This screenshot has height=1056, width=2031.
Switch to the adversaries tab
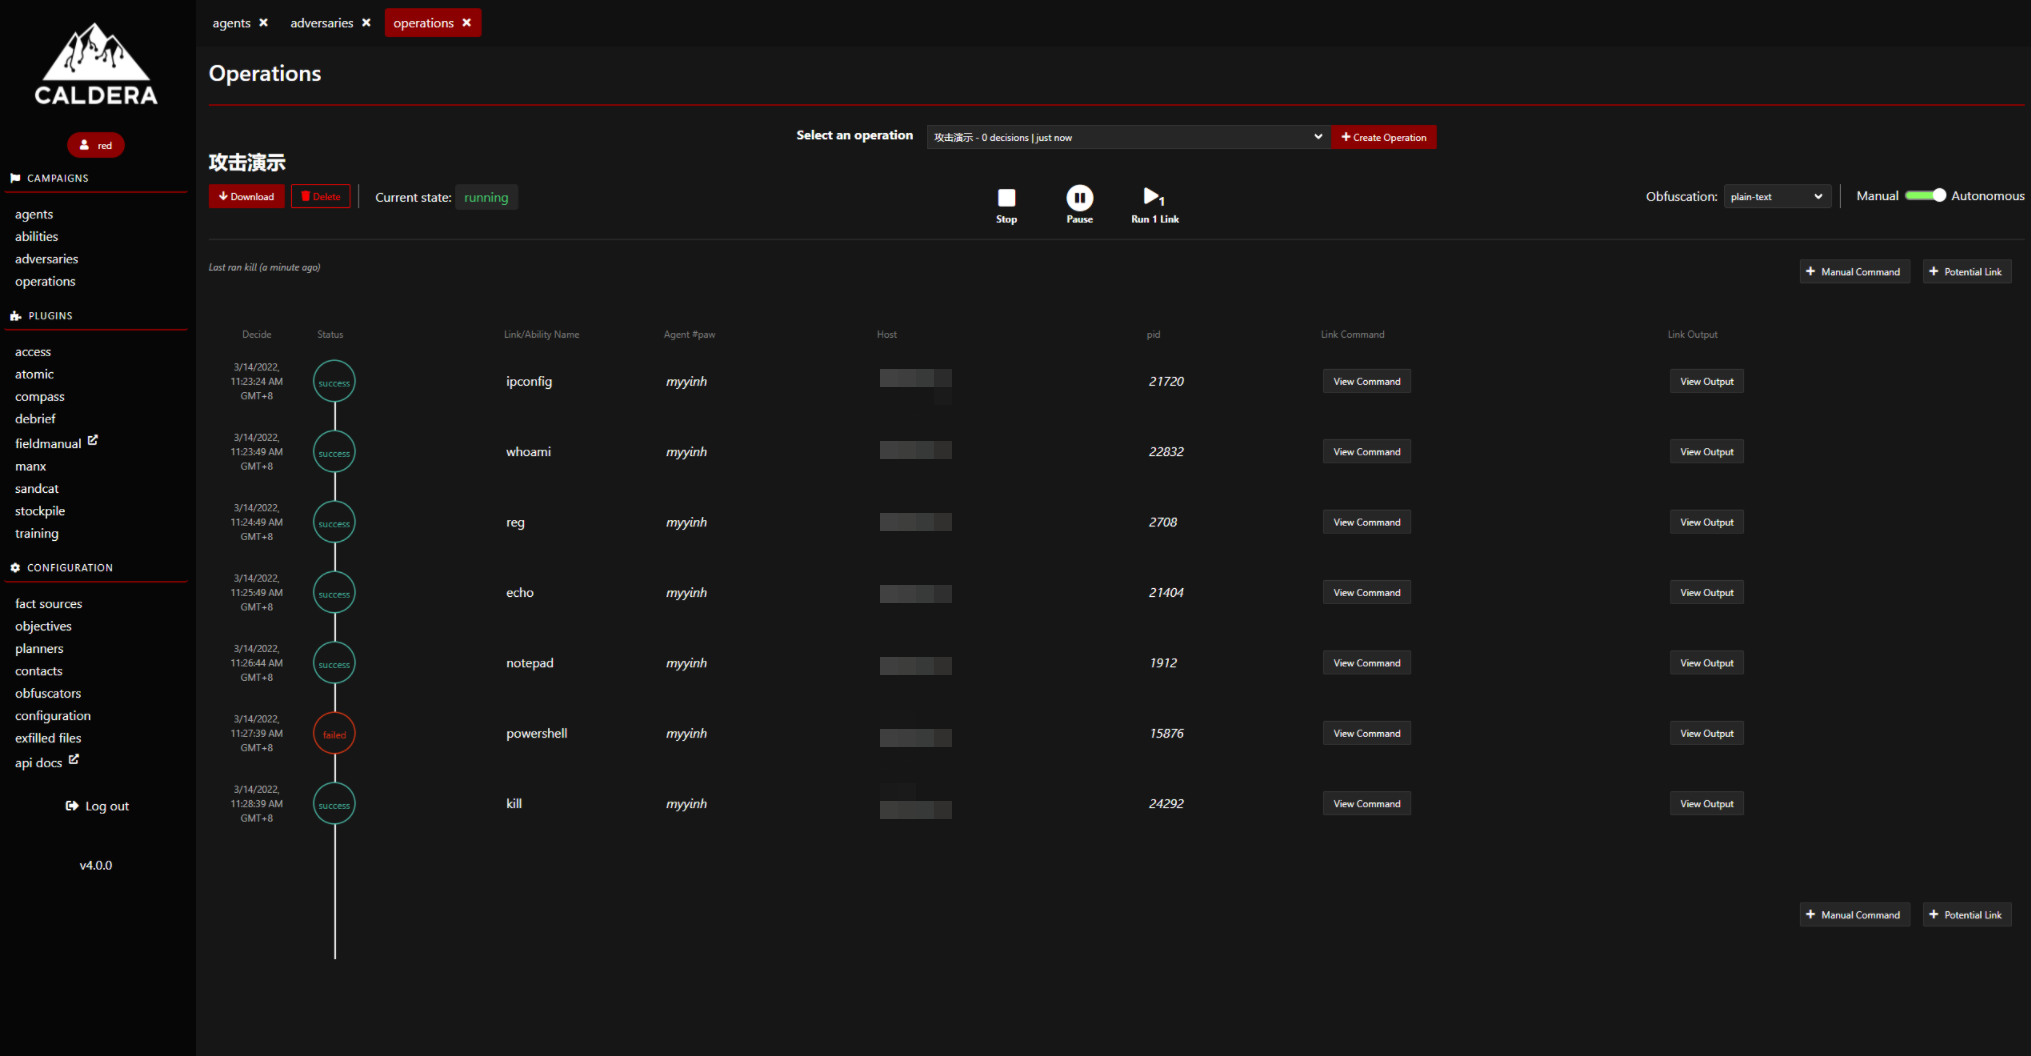click(322, 23)
